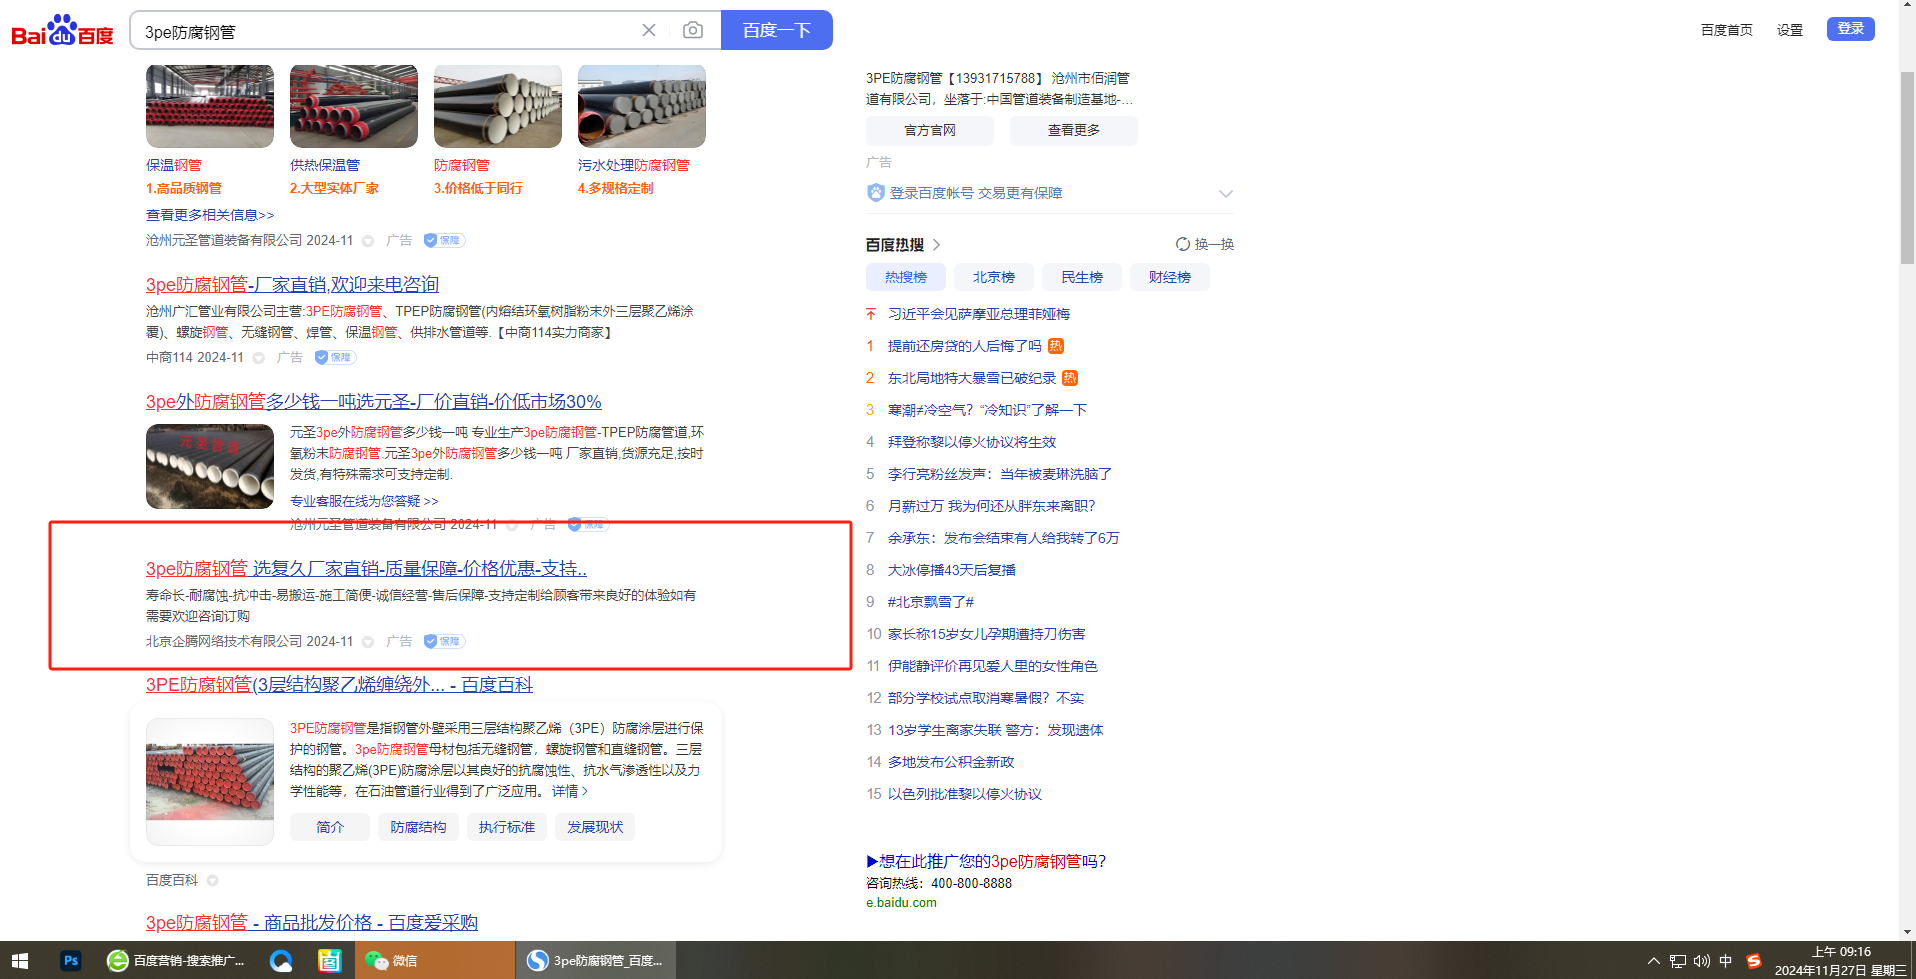Click the 查看更多 button

point(1074,130)
